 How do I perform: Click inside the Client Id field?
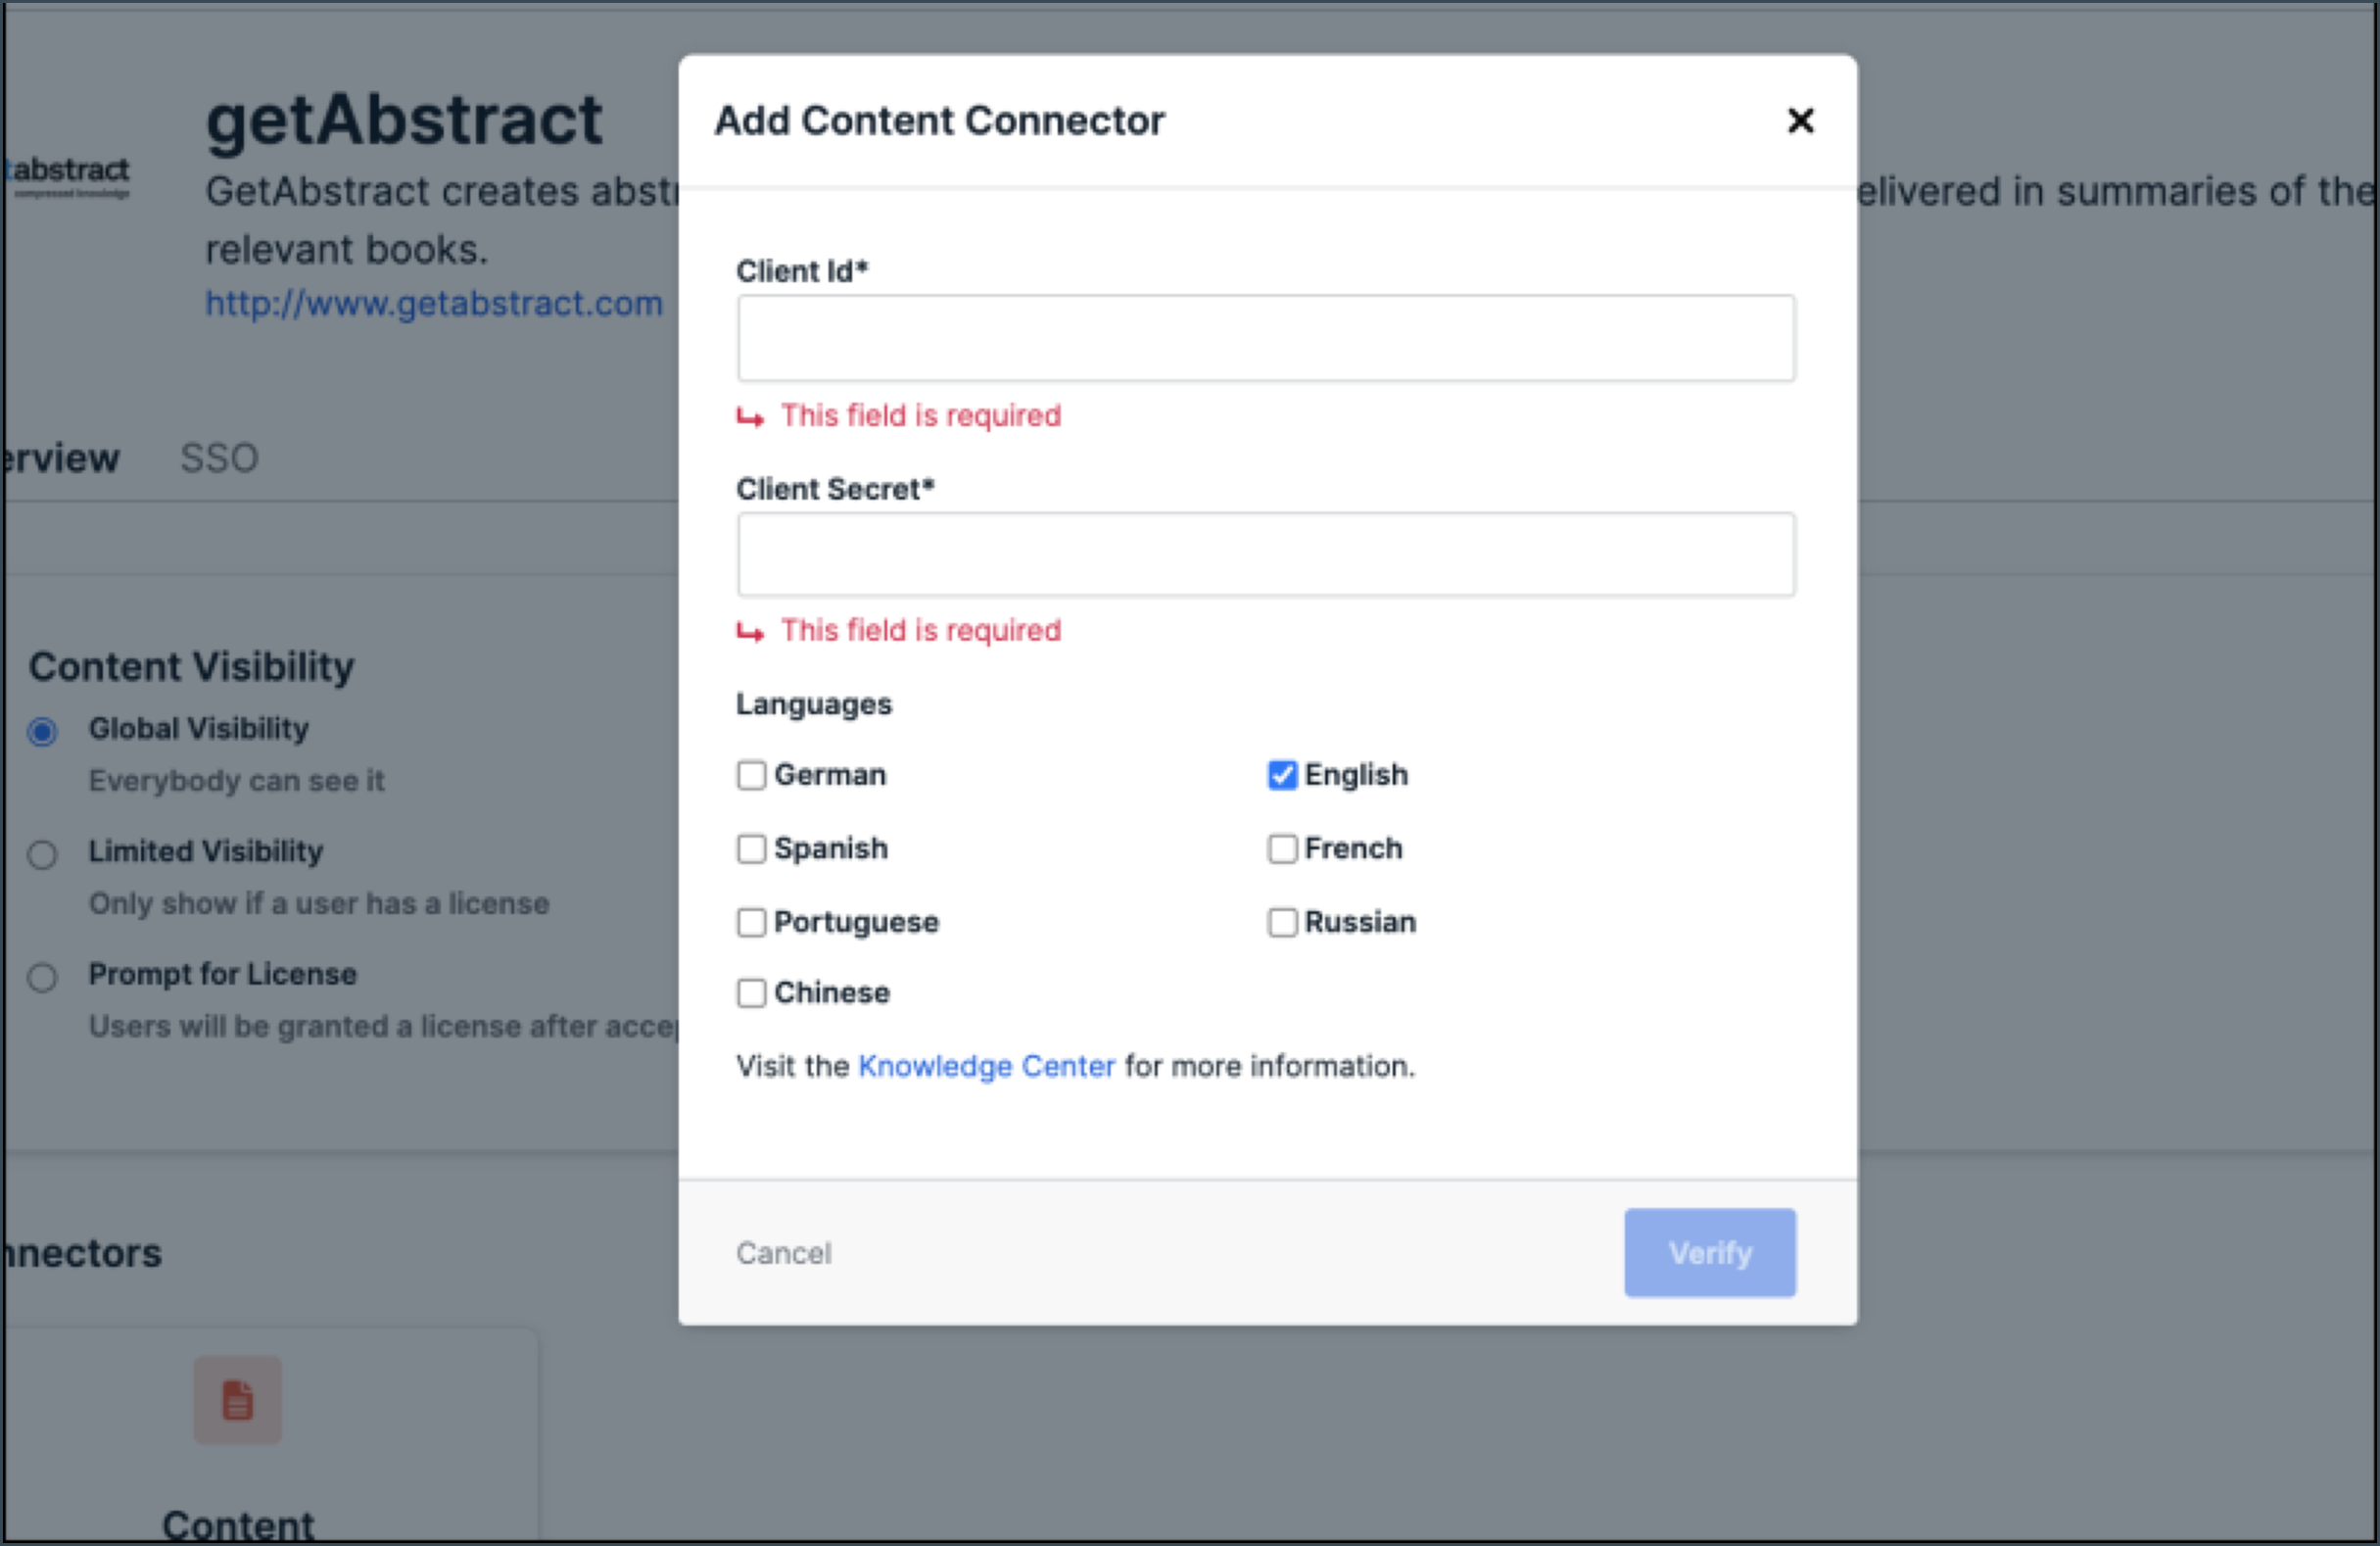[x=1265, y=338]
